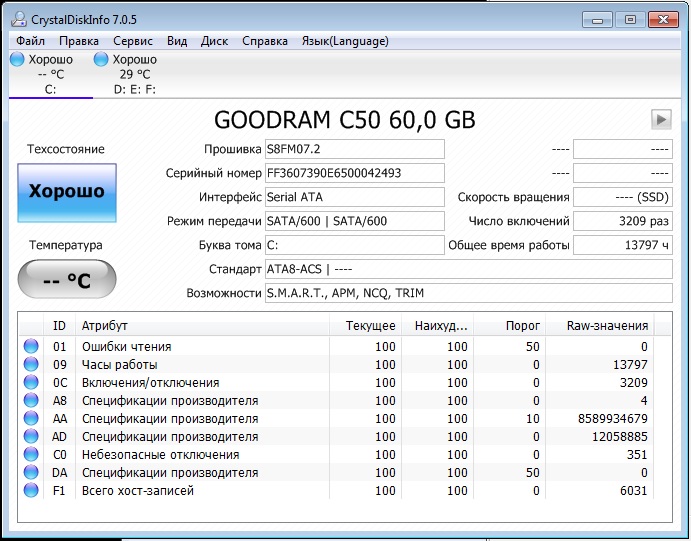The height and width of the screenshot is (541, 691).
Task: Select the Часы работы row
Action: pyautogui.click(x=337, y=365)
